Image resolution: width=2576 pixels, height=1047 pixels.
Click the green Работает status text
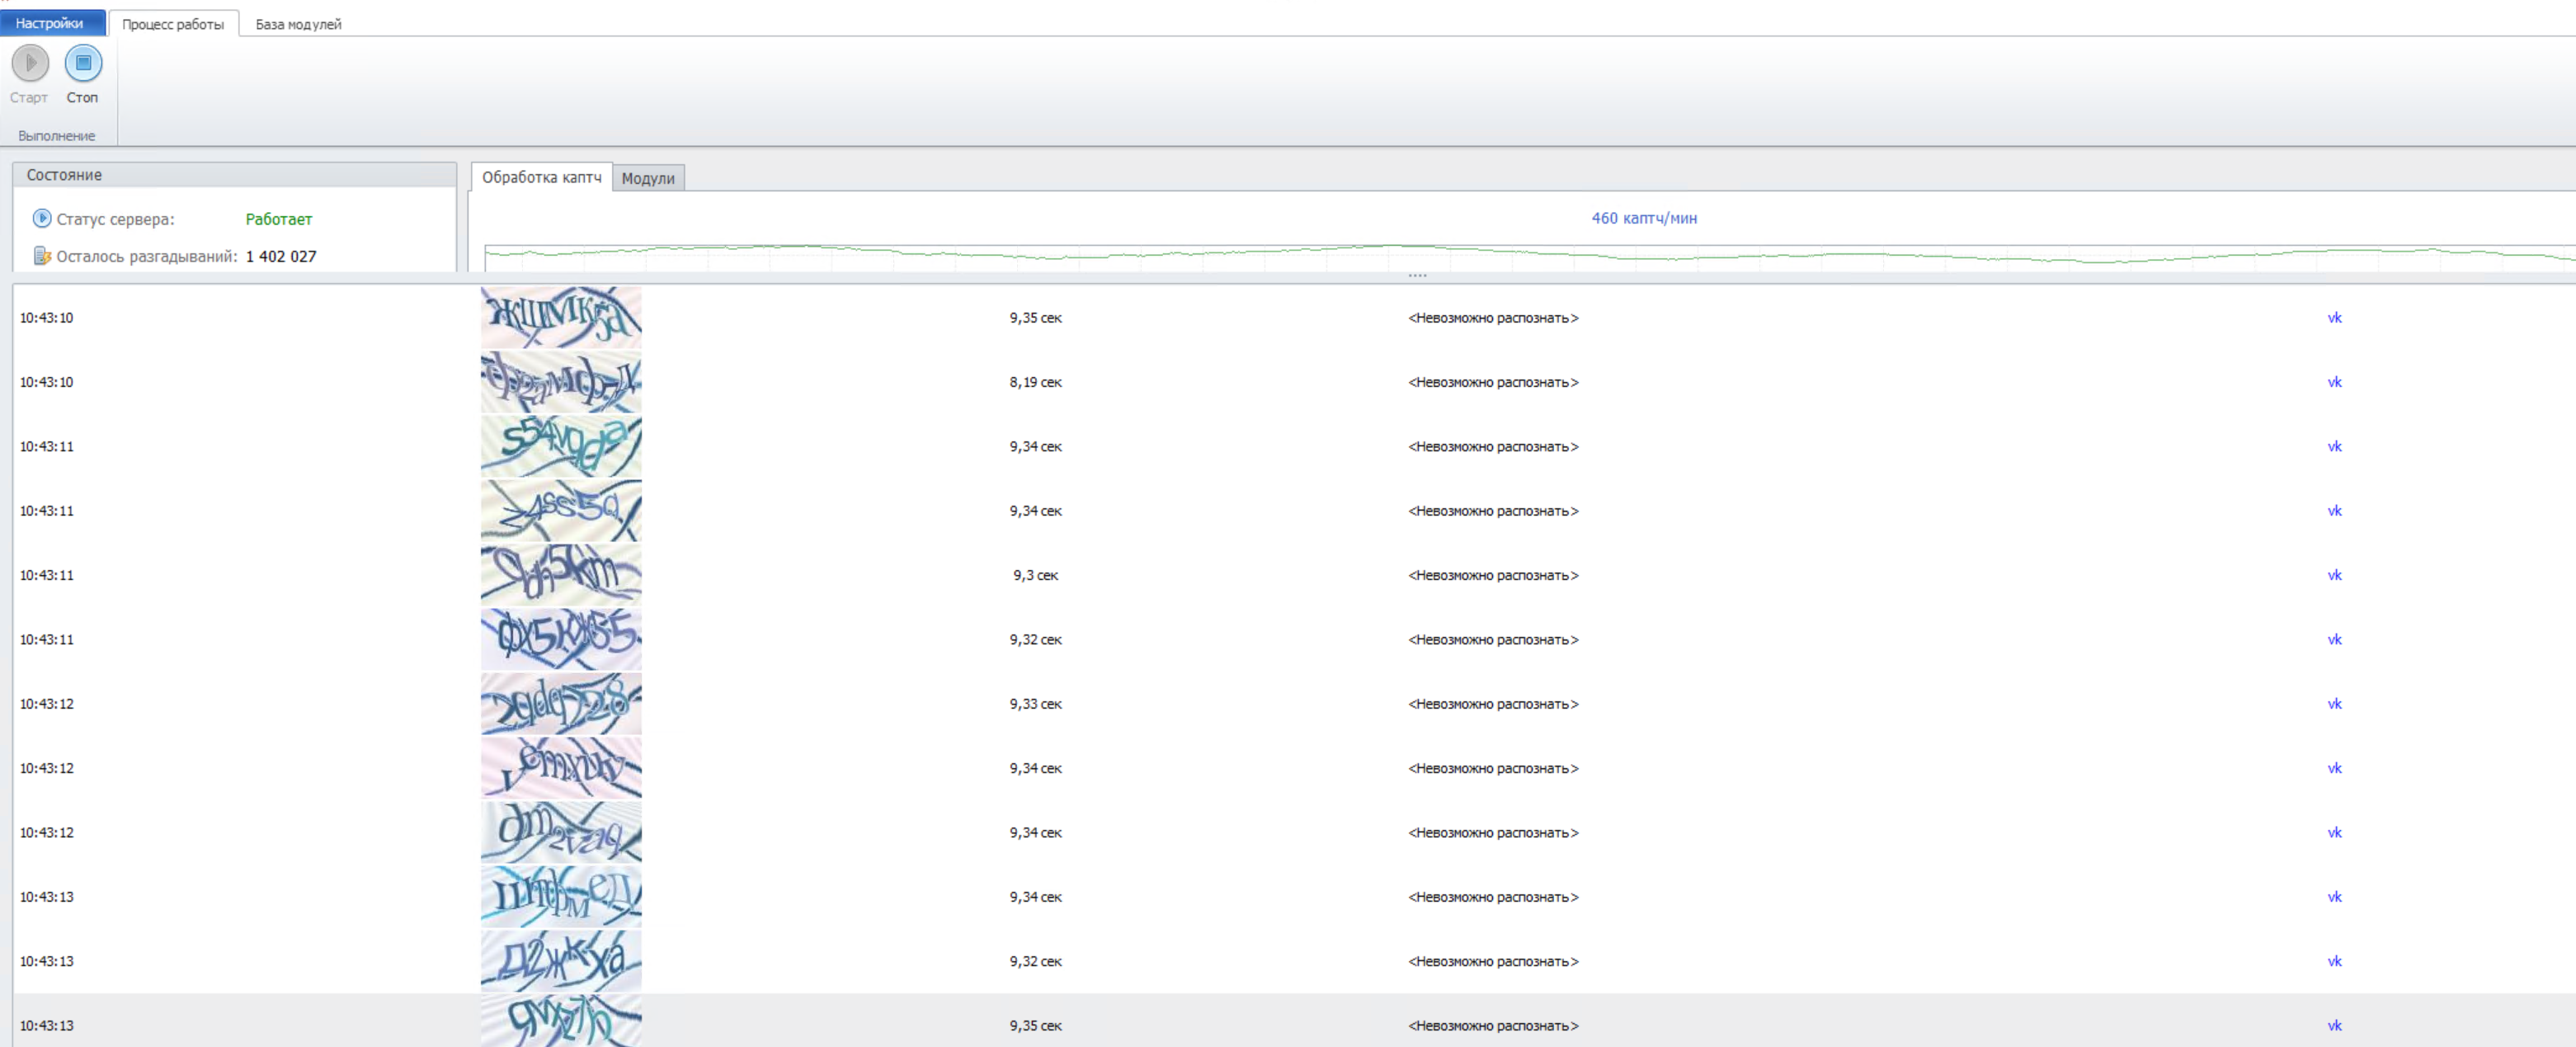point(279,219)
